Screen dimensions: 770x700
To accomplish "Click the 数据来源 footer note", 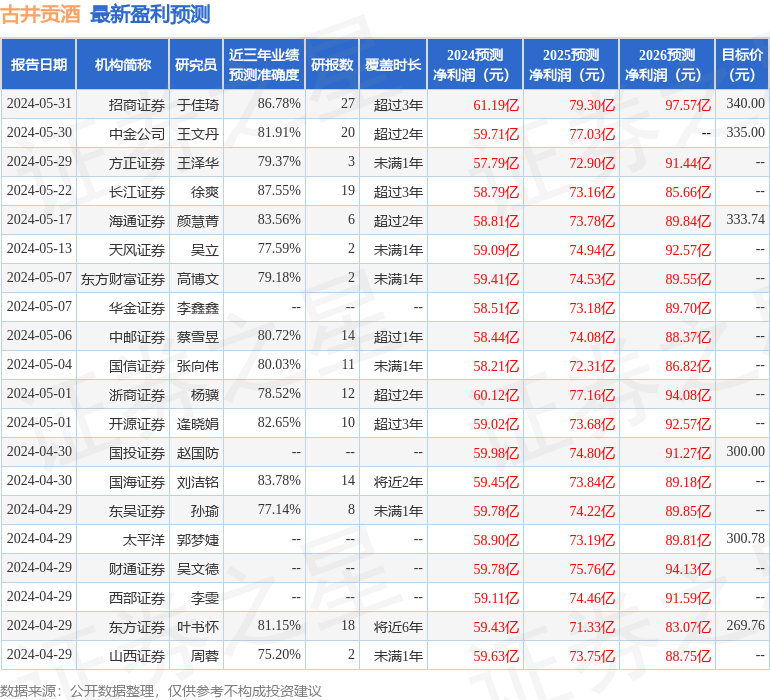I will [x=161, y=691].
